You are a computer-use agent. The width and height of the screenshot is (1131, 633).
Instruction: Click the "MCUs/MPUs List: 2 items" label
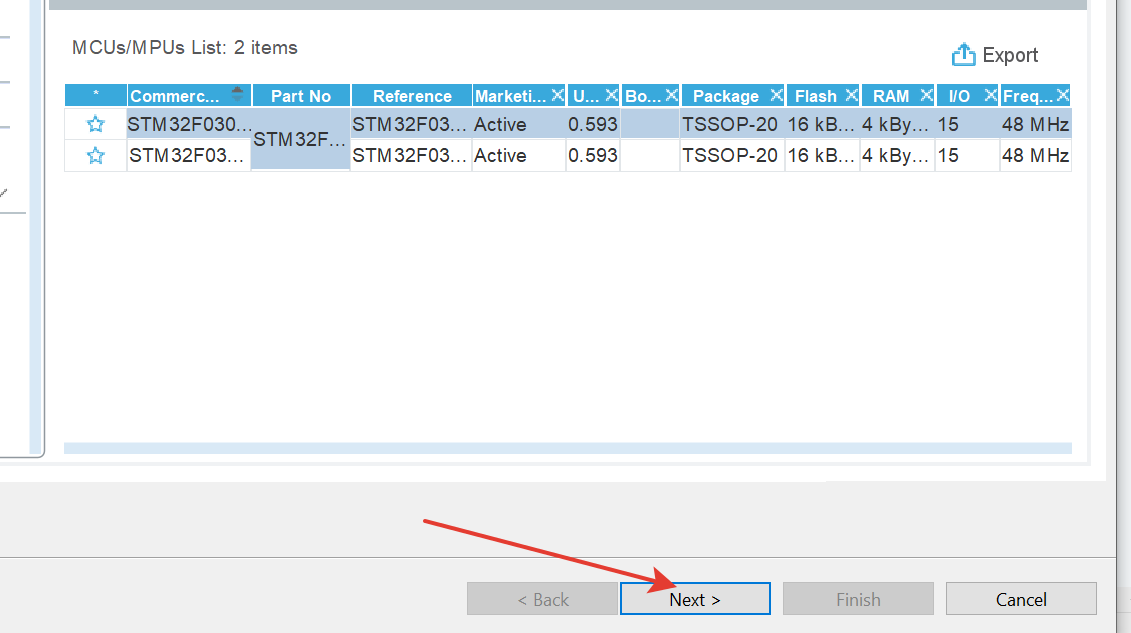point(185,48)
